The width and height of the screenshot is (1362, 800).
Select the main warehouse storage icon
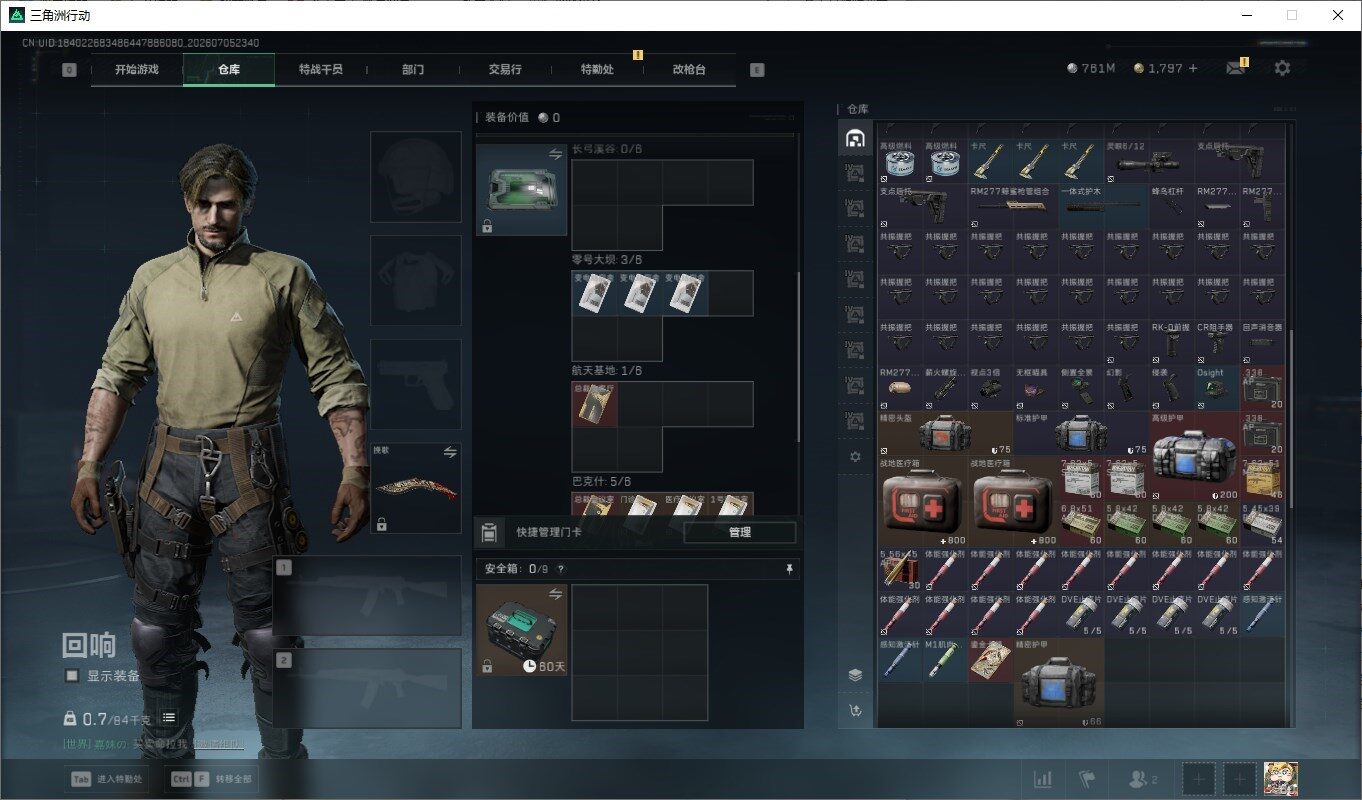point(855,138)
